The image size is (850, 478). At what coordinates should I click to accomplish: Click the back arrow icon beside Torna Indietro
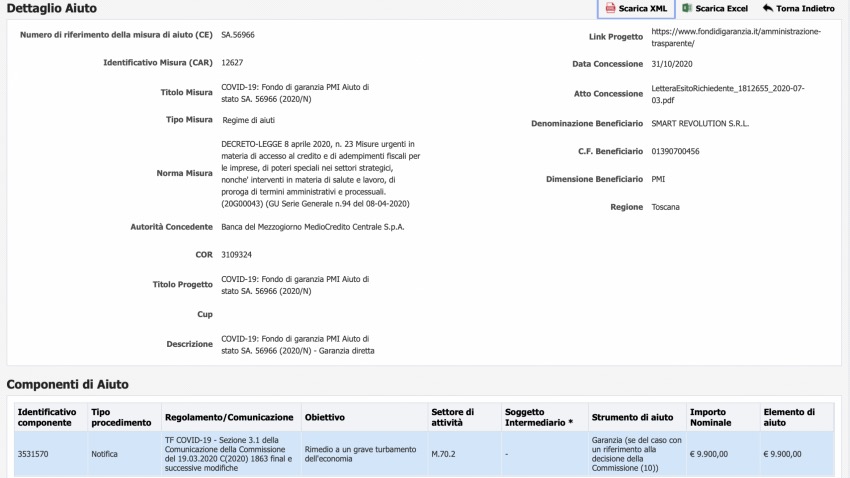768,8
